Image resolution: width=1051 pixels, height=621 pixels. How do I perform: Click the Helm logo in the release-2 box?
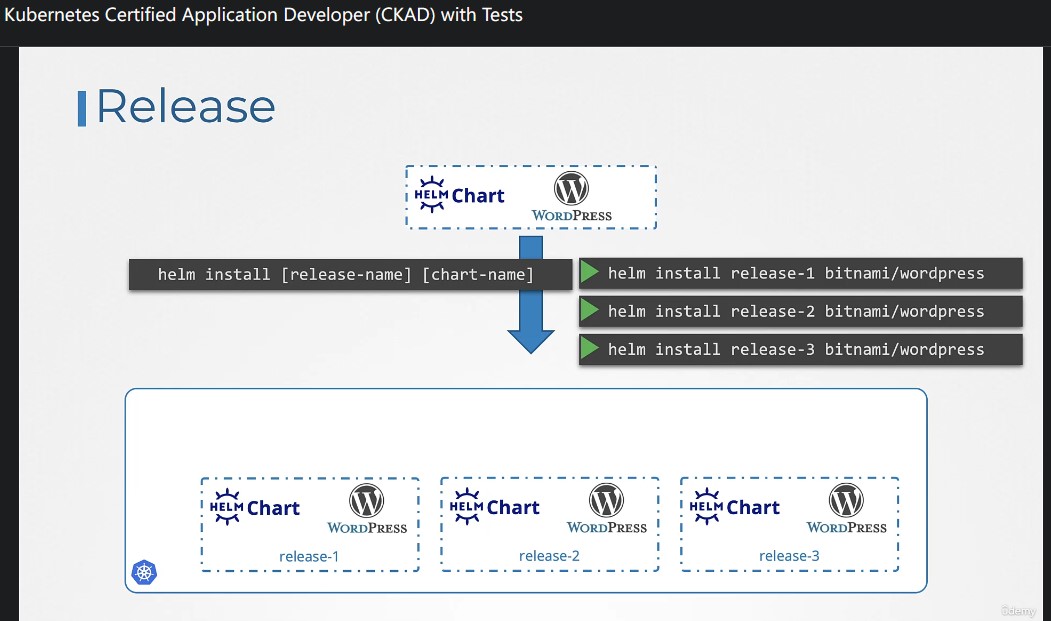467,506
